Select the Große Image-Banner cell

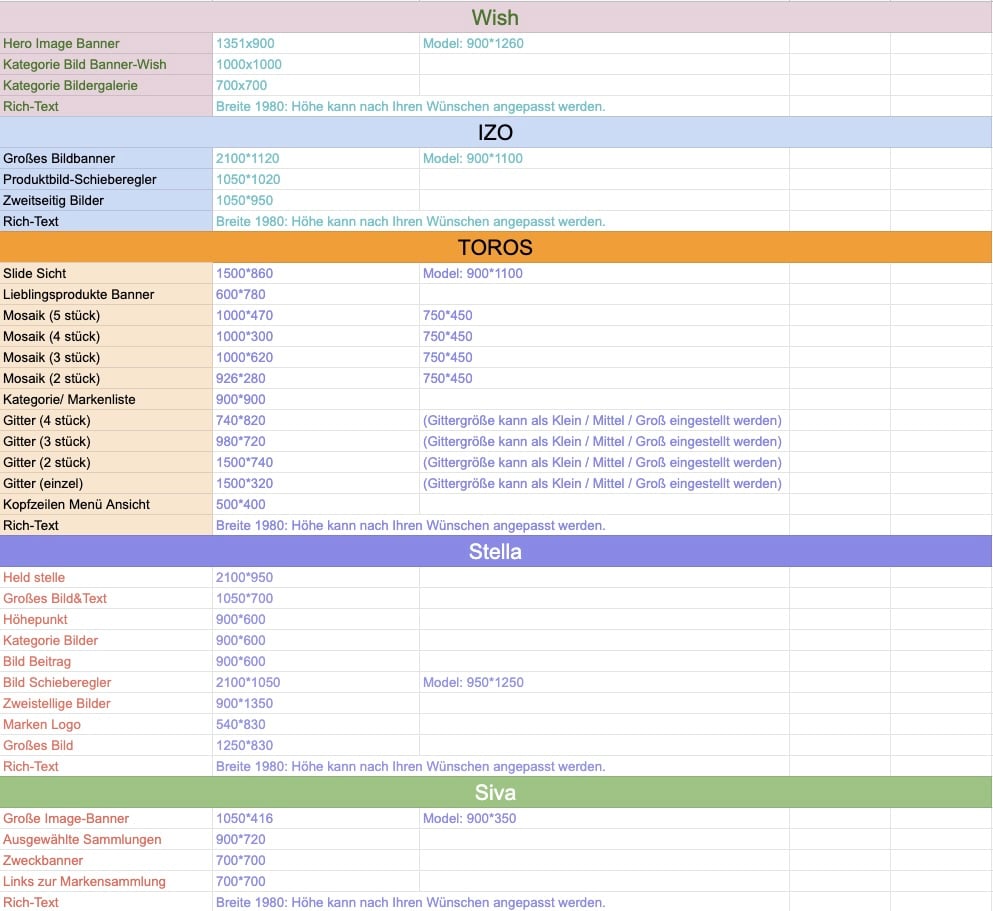point(106,818)
